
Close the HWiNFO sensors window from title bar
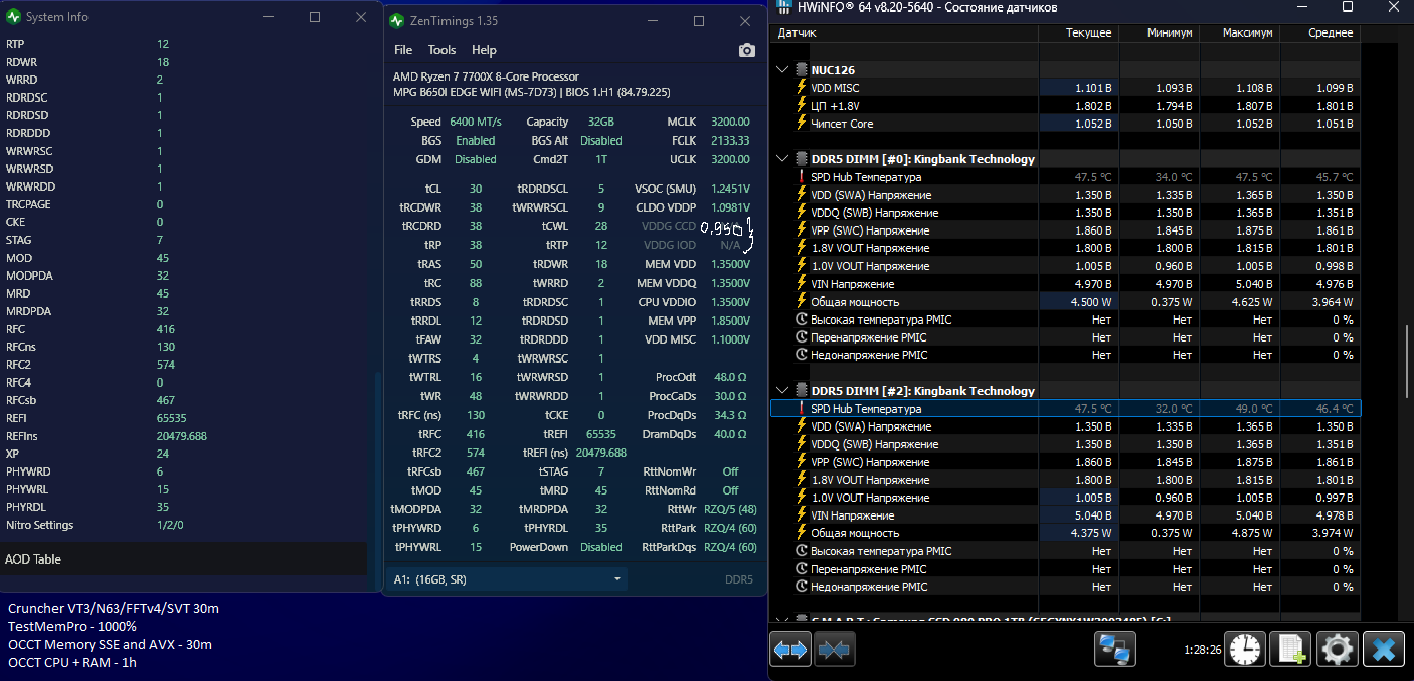[x=1392, y=8]
